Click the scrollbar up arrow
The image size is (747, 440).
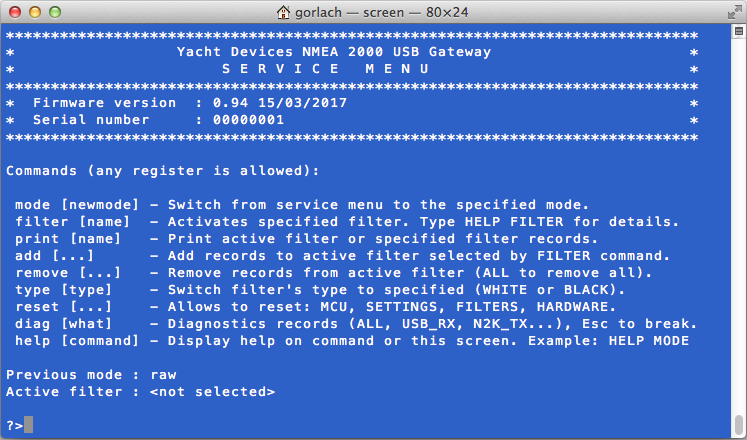point(737,31)
